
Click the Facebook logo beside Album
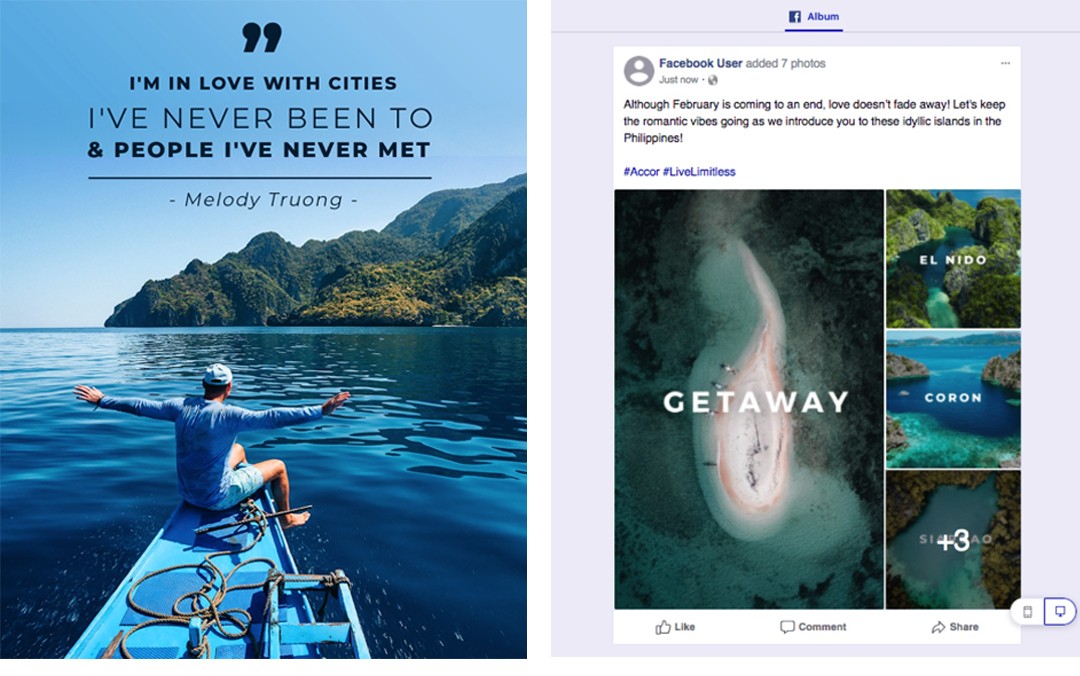click(795, 17)
